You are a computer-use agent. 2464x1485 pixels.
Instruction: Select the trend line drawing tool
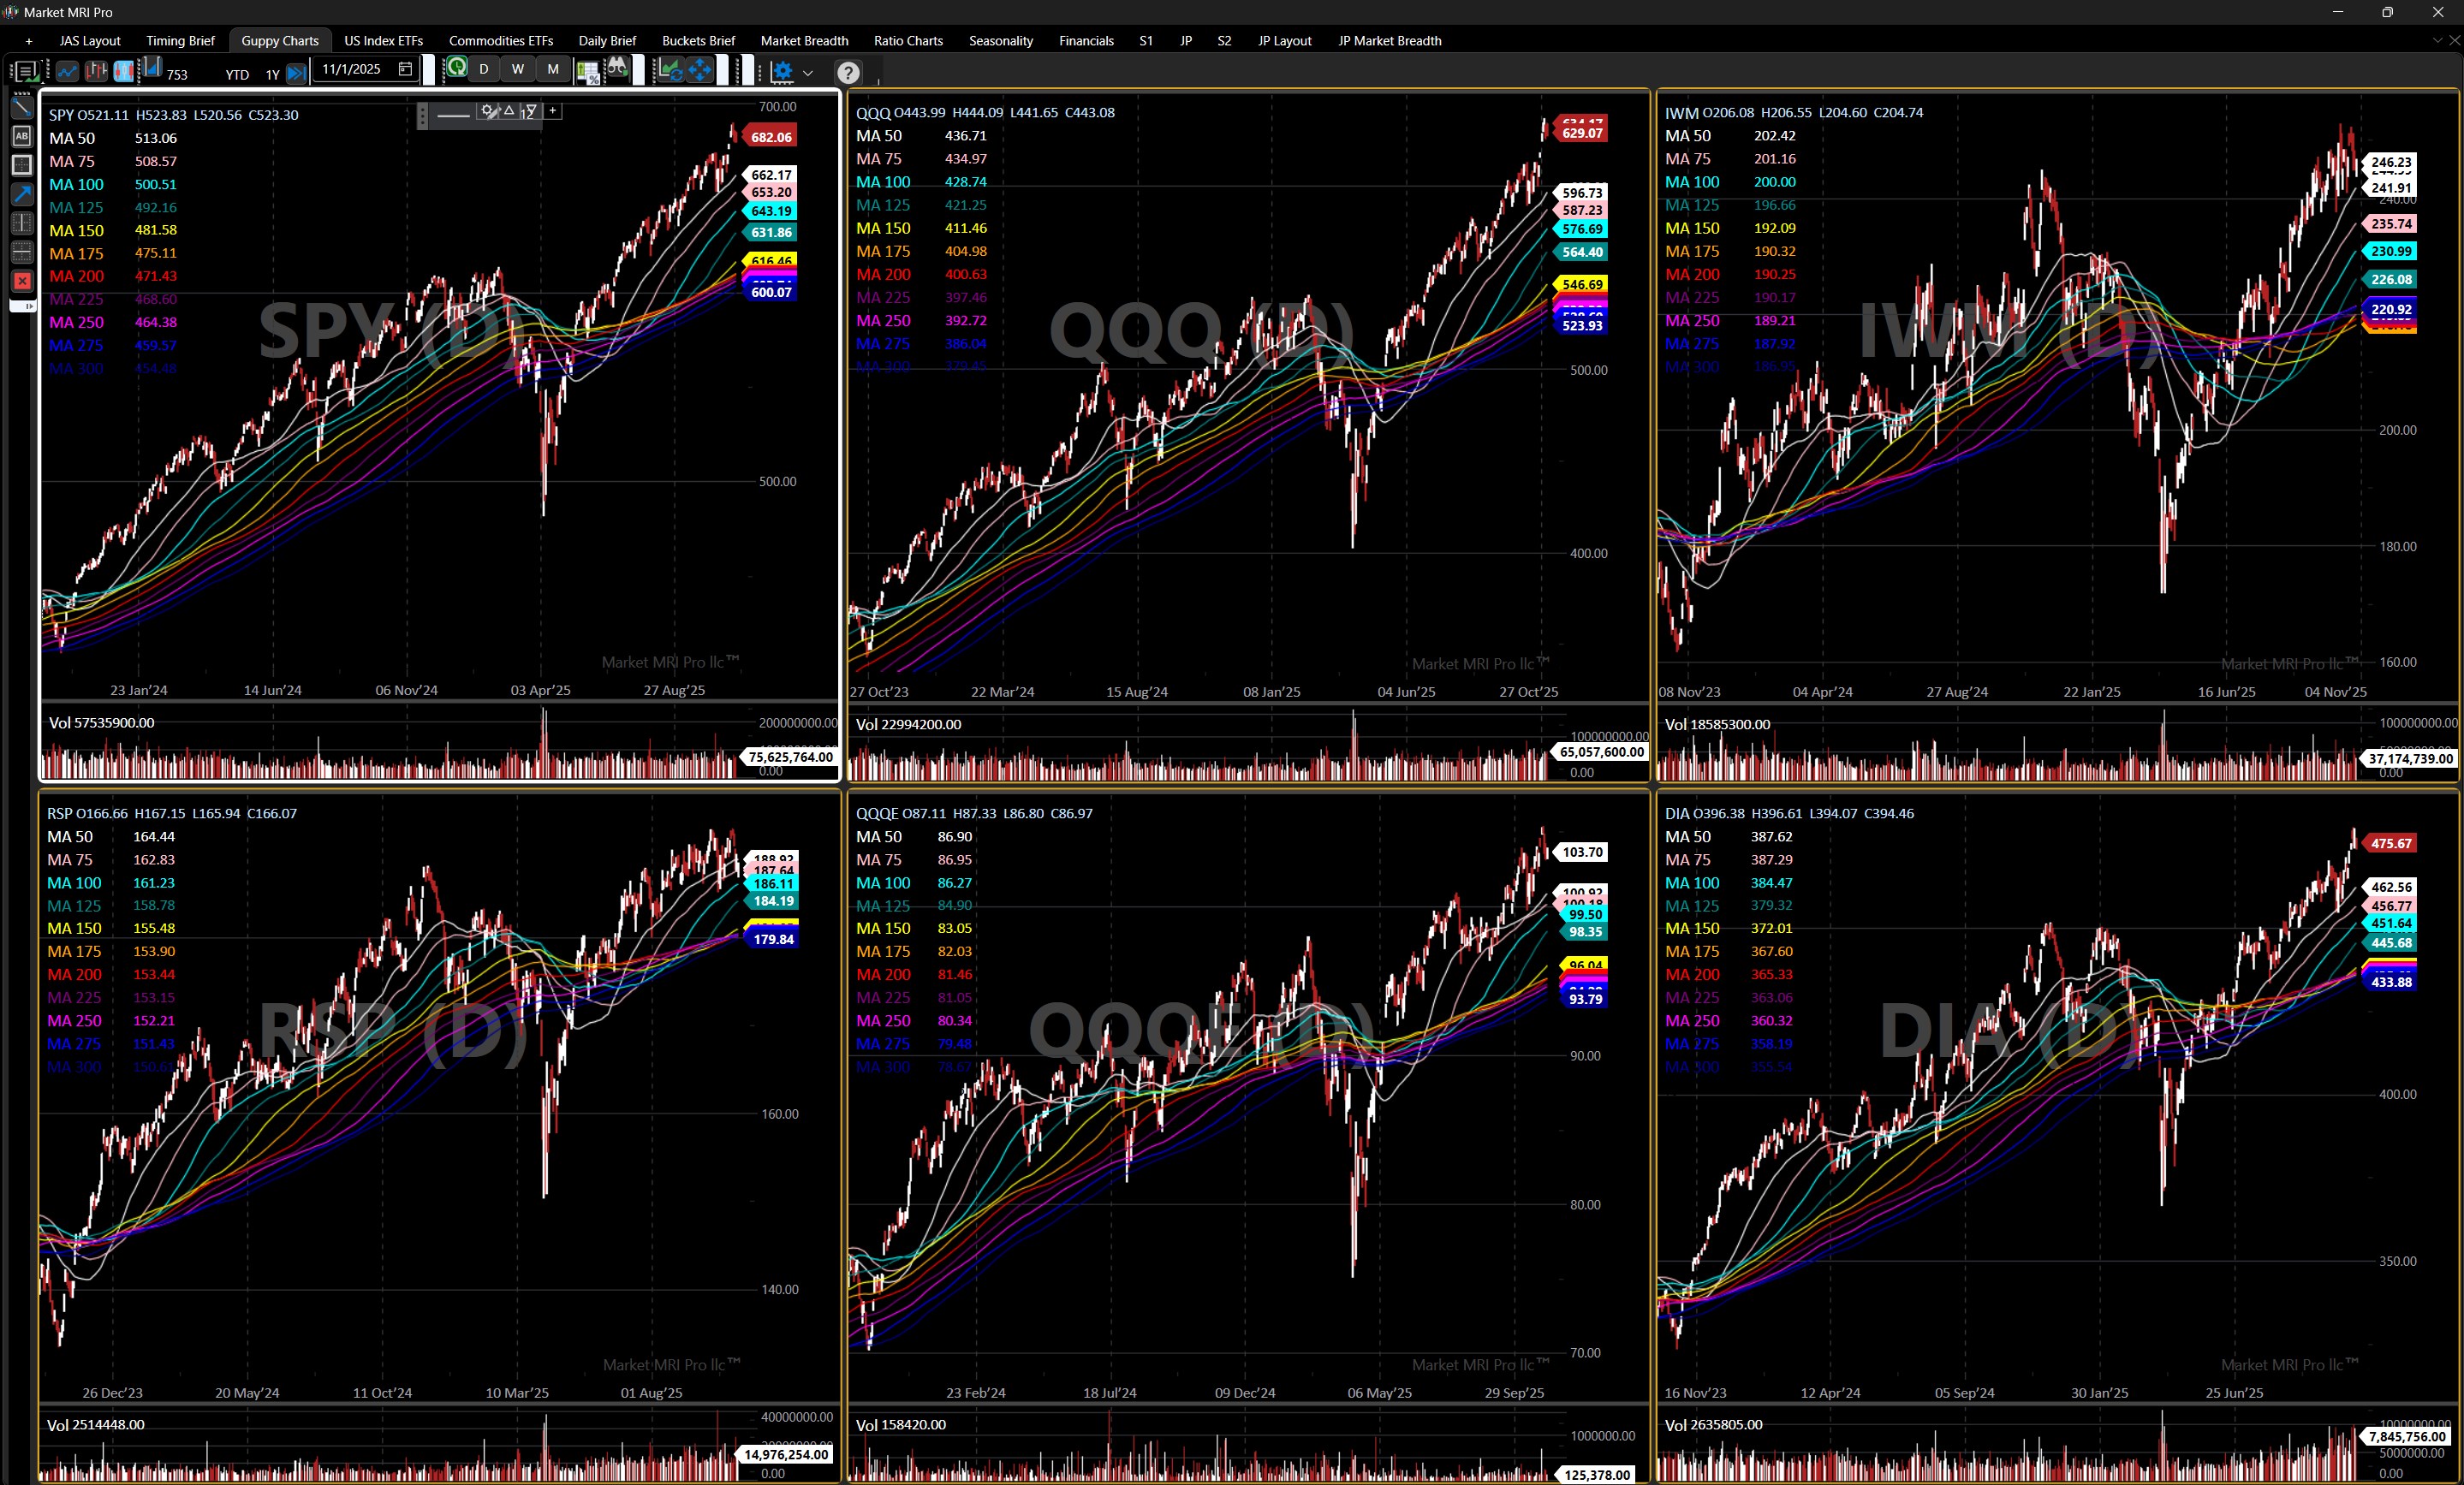point(22,106)
